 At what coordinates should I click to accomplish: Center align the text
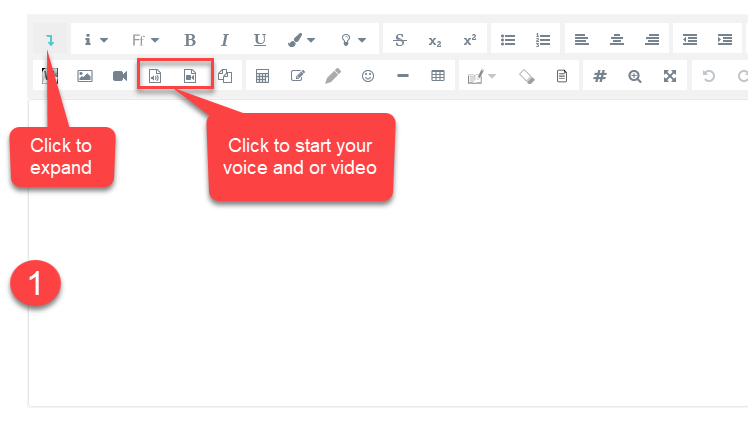[617, 40]
